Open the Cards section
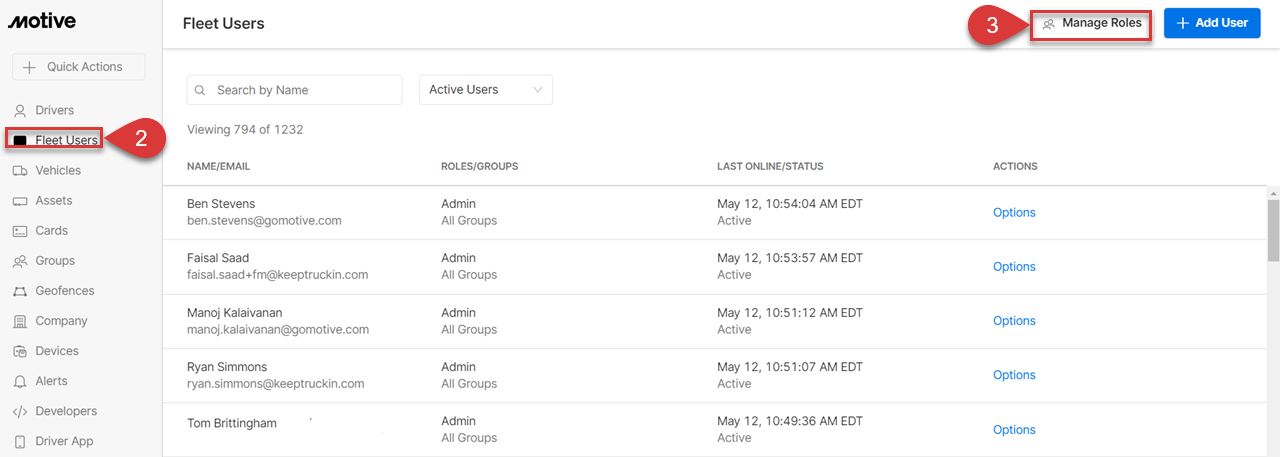Viewport: 1280px width, 457px height. click(x=52, y=230)
